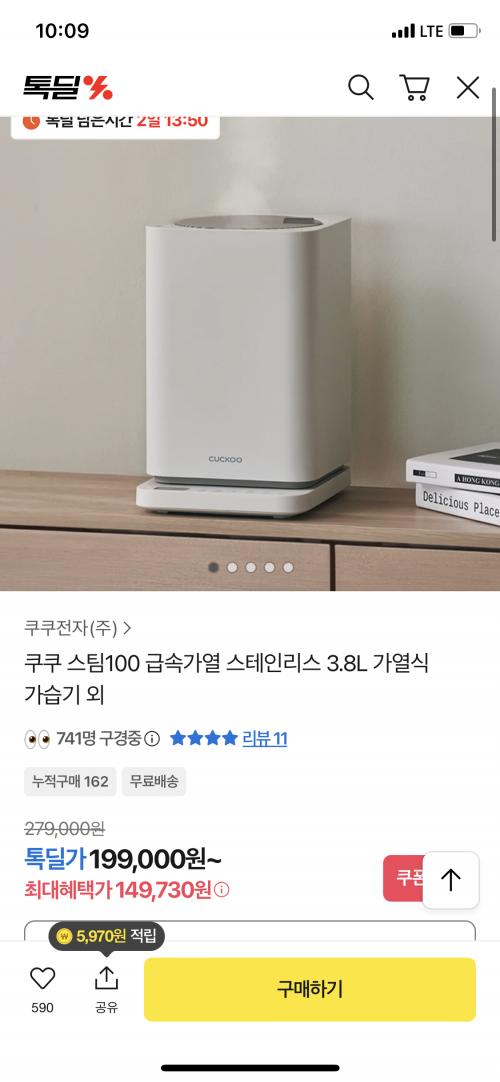Close the page with the X icon
500x1082 pixels.
[468, 88]
